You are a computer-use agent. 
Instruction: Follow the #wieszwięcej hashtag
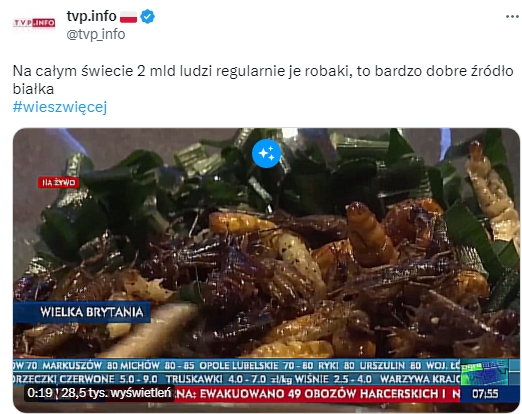tap(60, 107)
